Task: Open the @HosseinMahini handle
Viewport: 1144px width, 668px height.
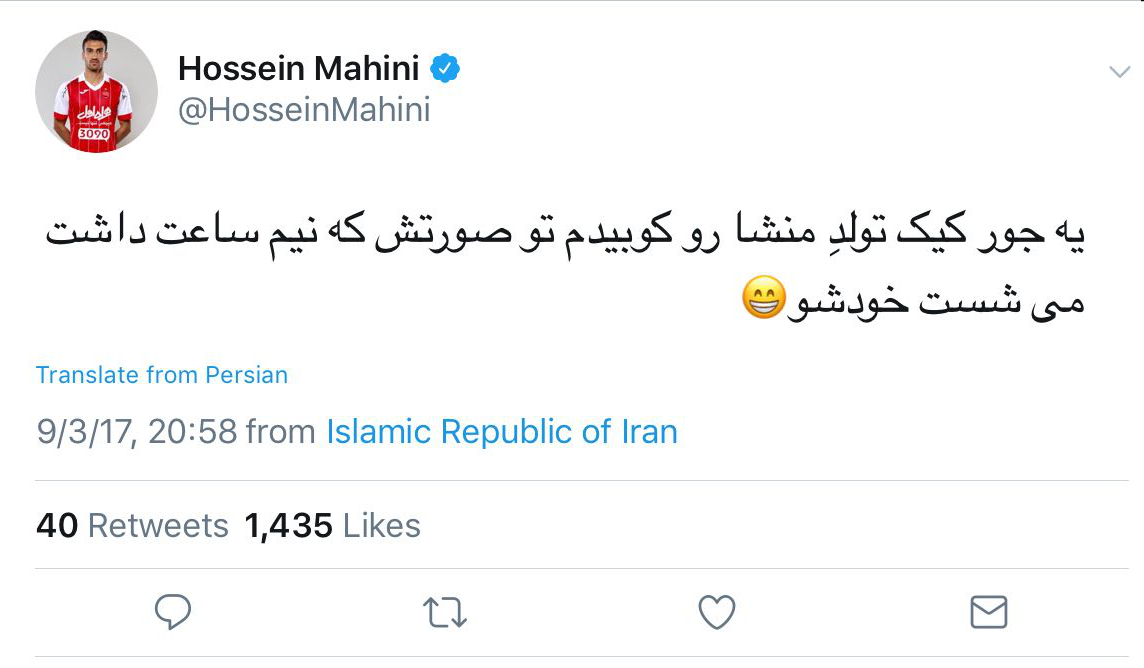Action: [304, 109]
